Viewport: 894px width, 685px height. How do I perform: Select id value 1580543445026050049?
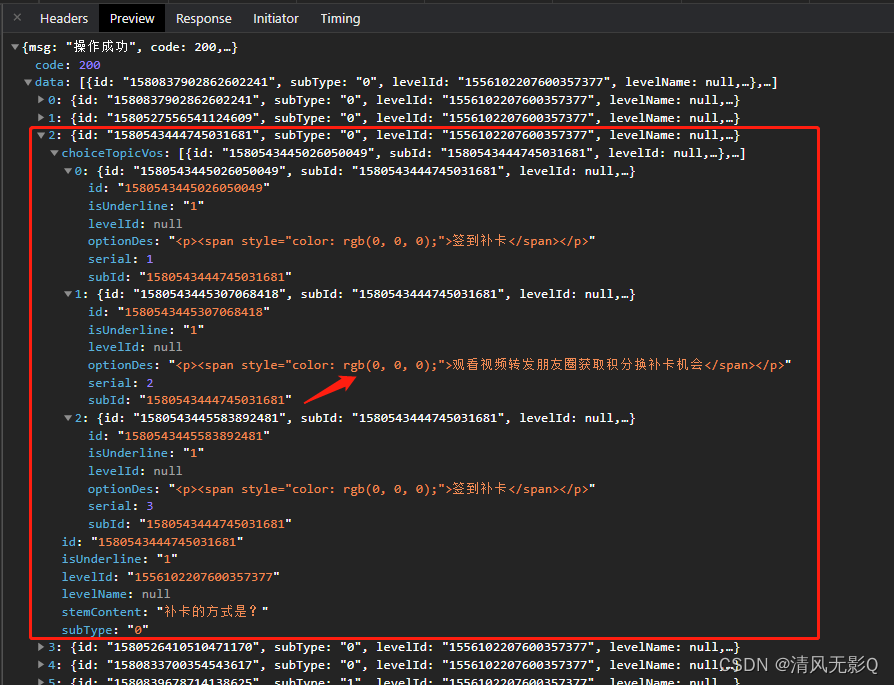coord(193,188)
